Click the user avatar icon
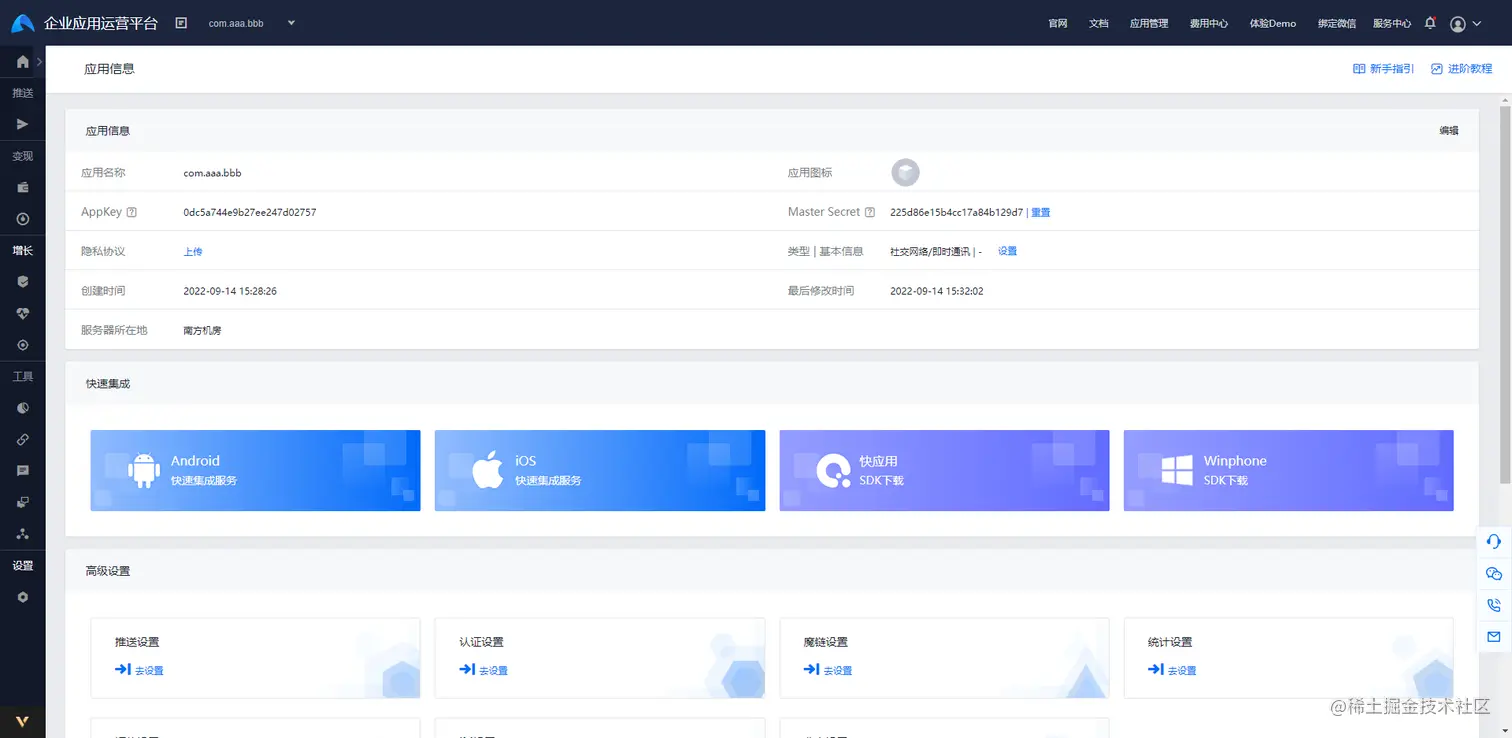1512x738 pixels. click(1457, 23)
